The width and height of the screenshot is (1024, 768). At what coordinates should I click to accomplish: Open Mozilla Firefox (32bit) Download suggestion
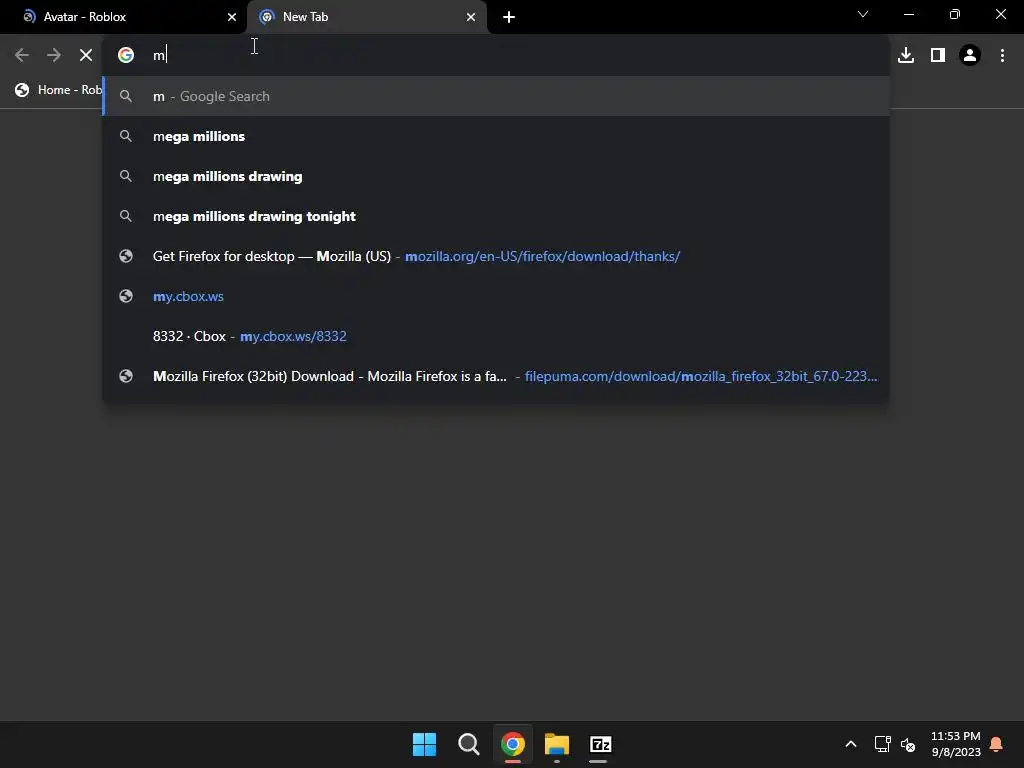pyautogui.click(x=496, y=376)
